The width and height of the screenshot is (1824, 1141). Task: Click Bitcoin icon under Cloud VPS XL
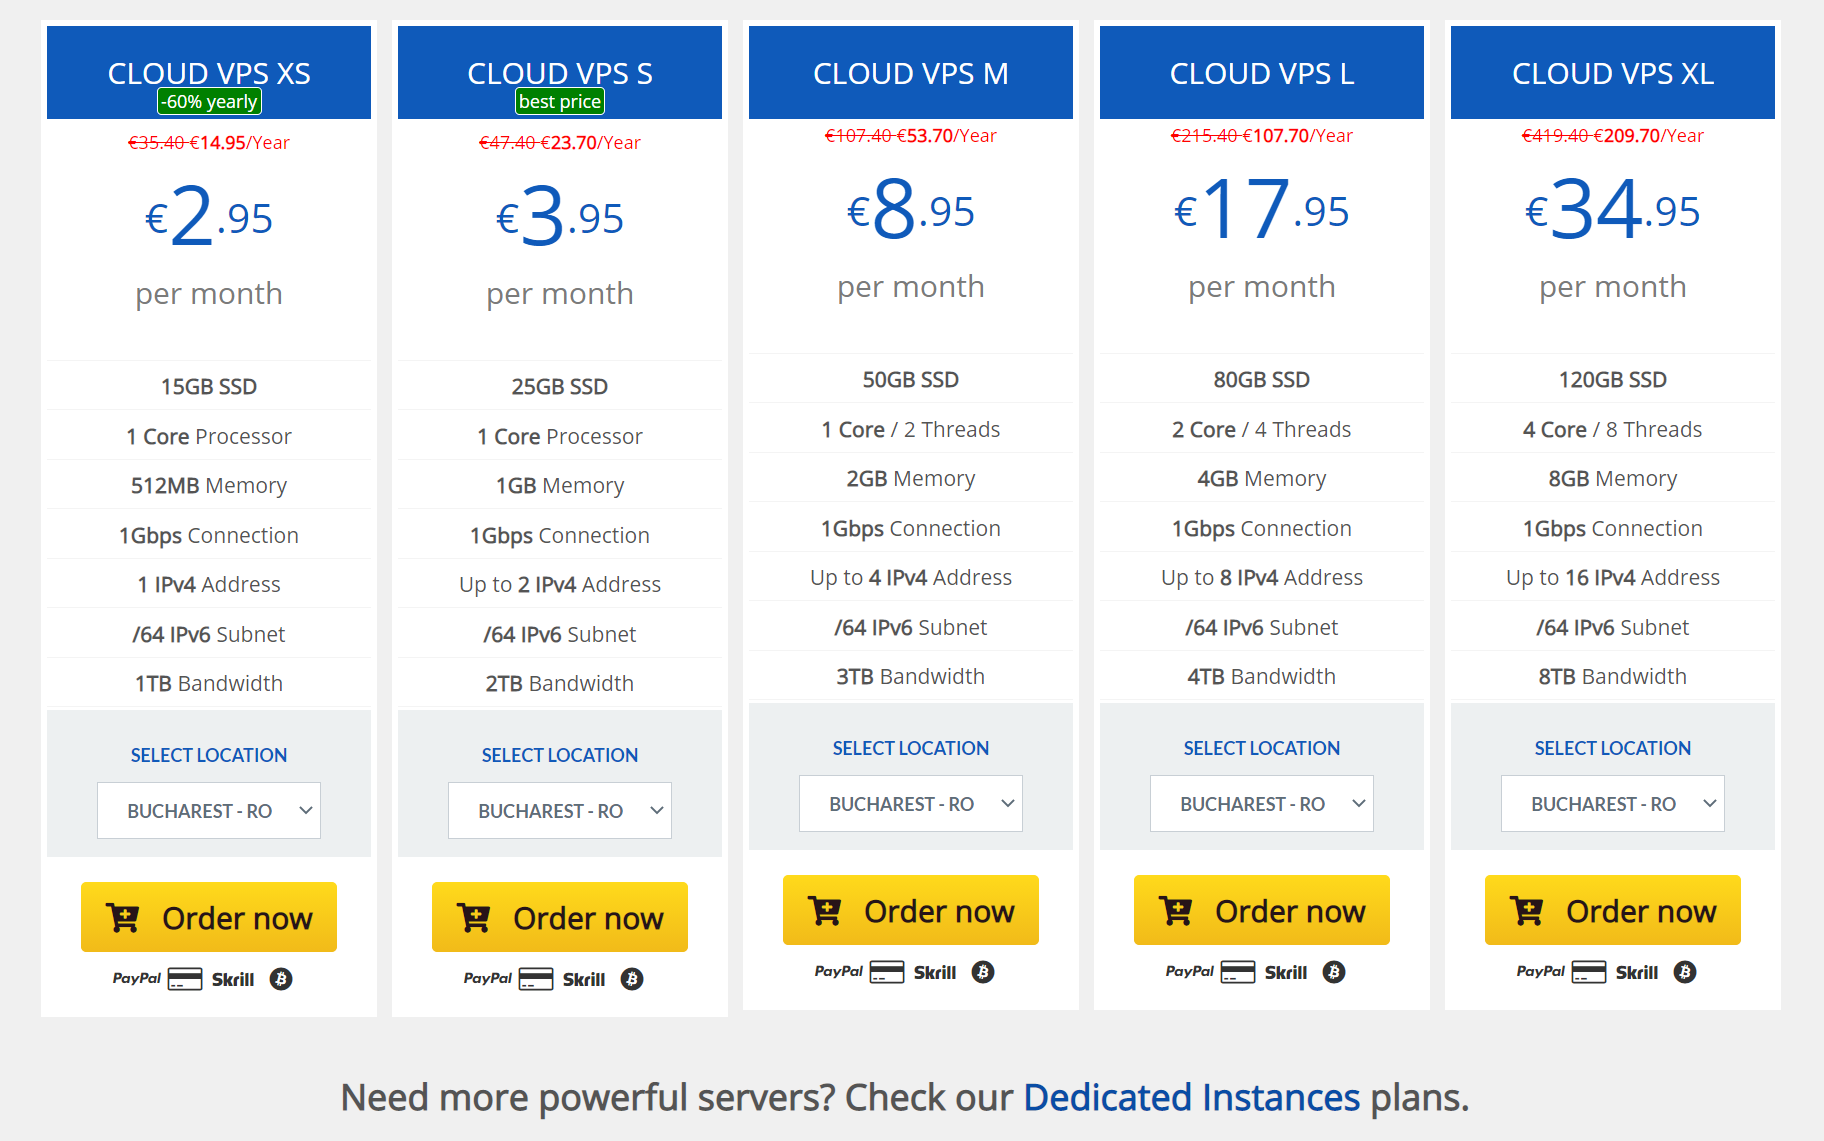(x=1685, y=972)
